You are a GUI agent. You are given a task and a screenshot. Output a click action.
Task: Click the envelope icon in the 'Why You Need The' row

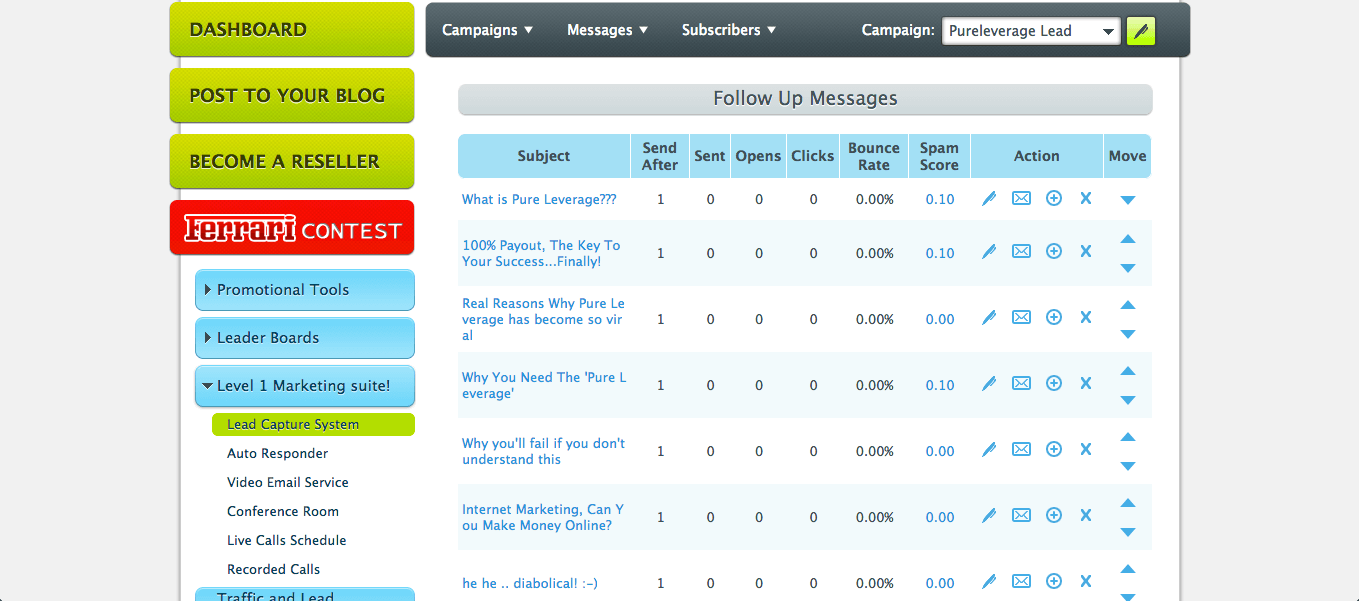(x=1021, y=384)
